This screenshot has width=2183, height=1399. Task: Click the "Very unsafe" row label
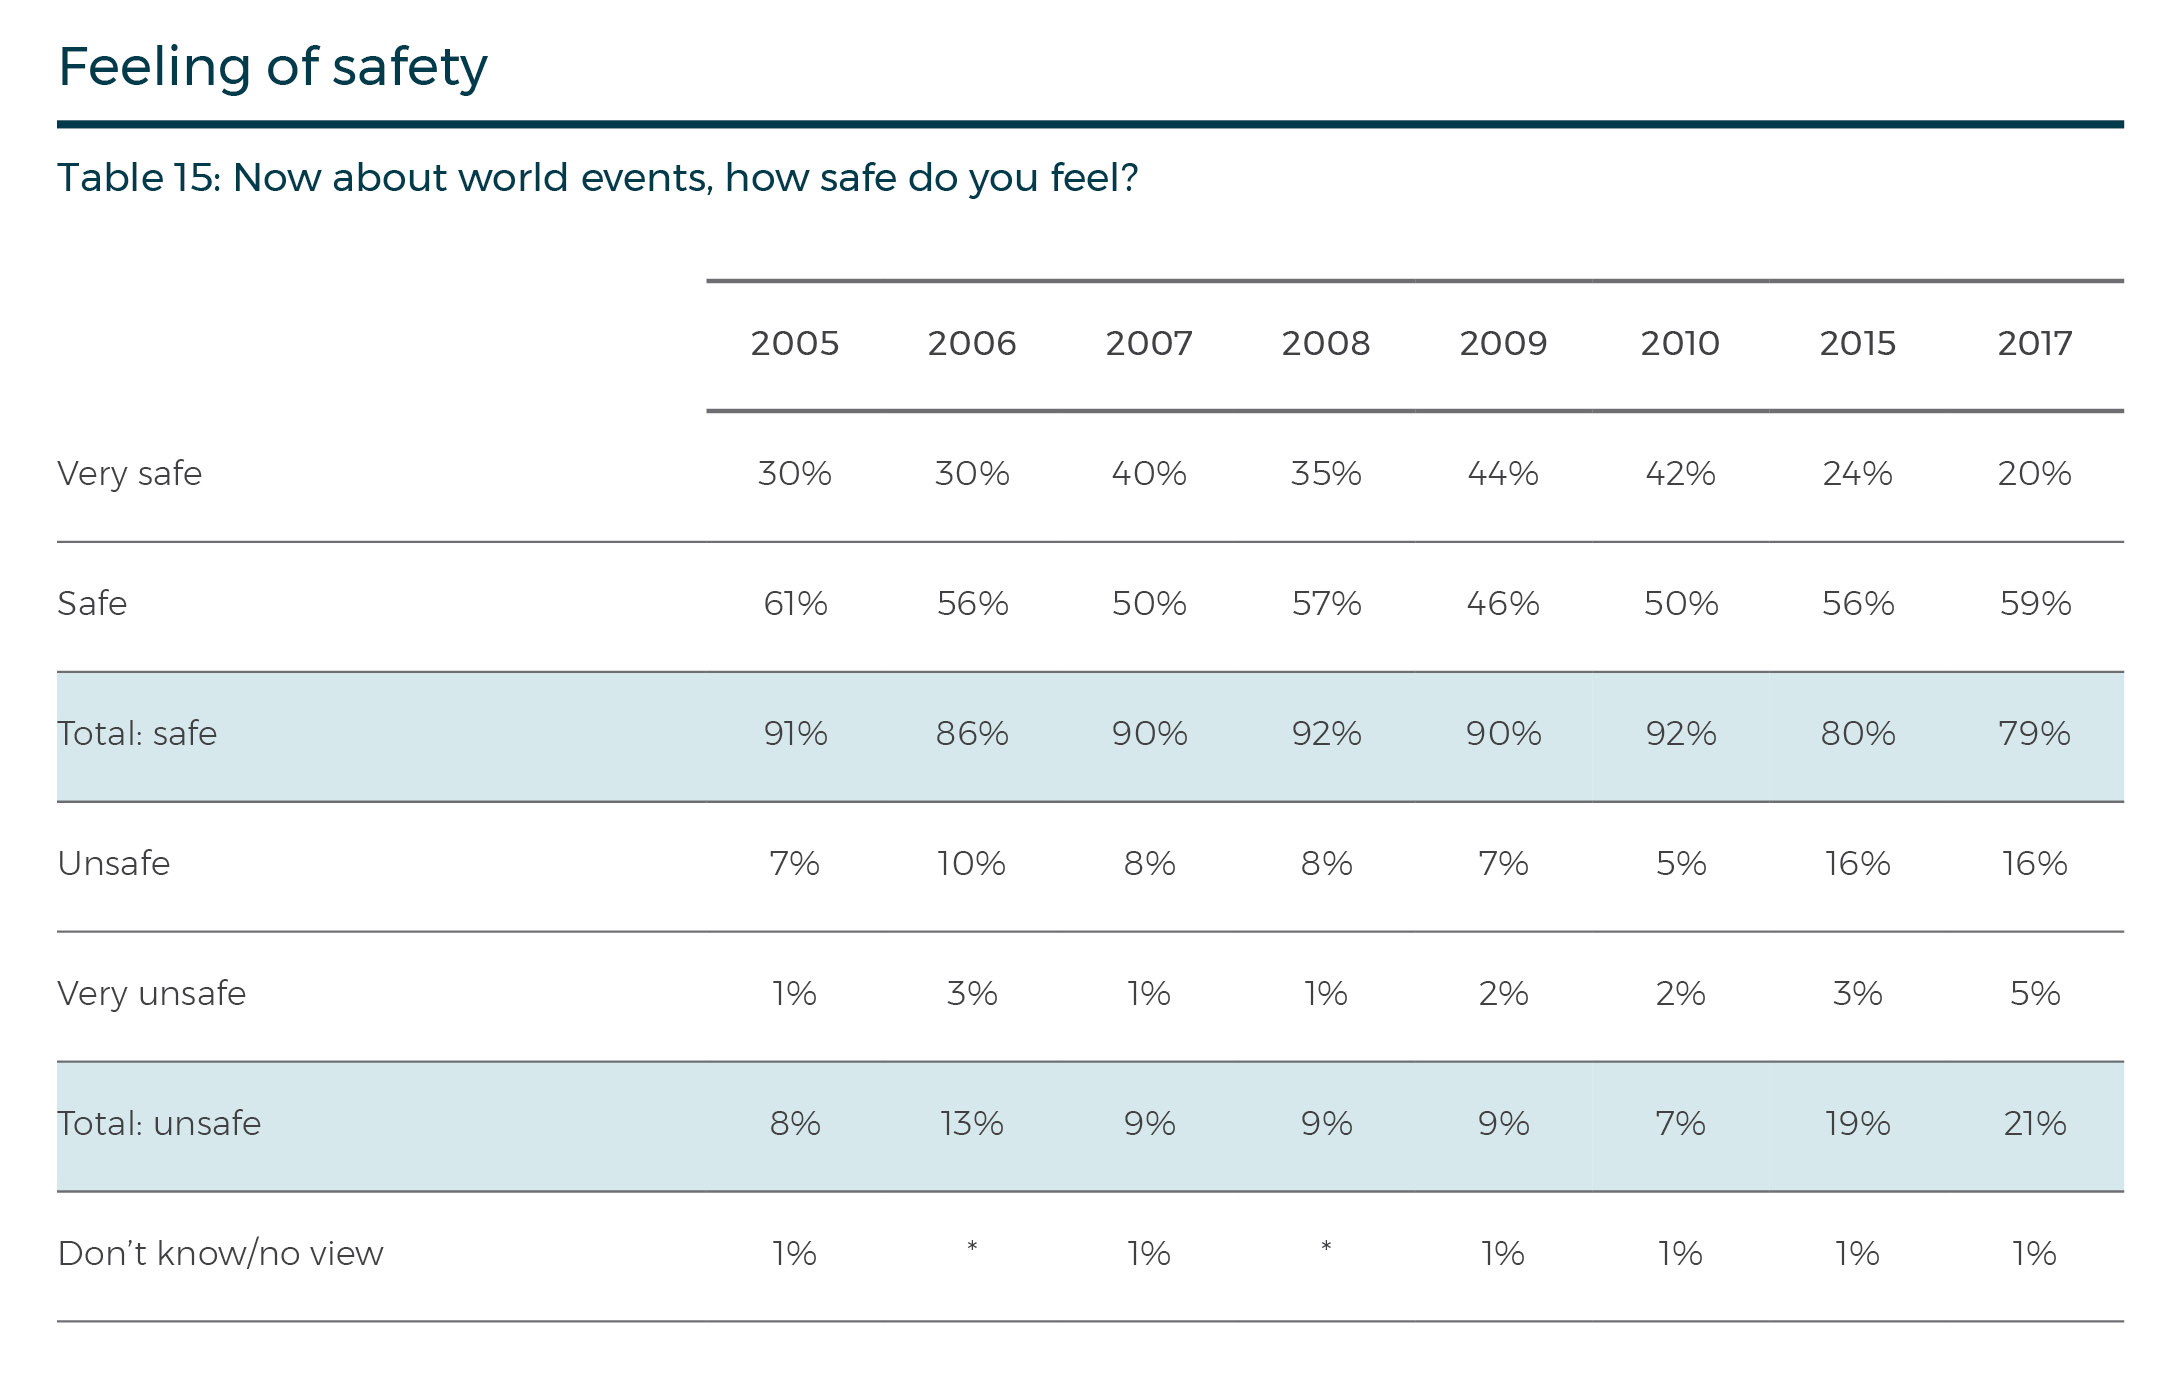tap(152, 994)
